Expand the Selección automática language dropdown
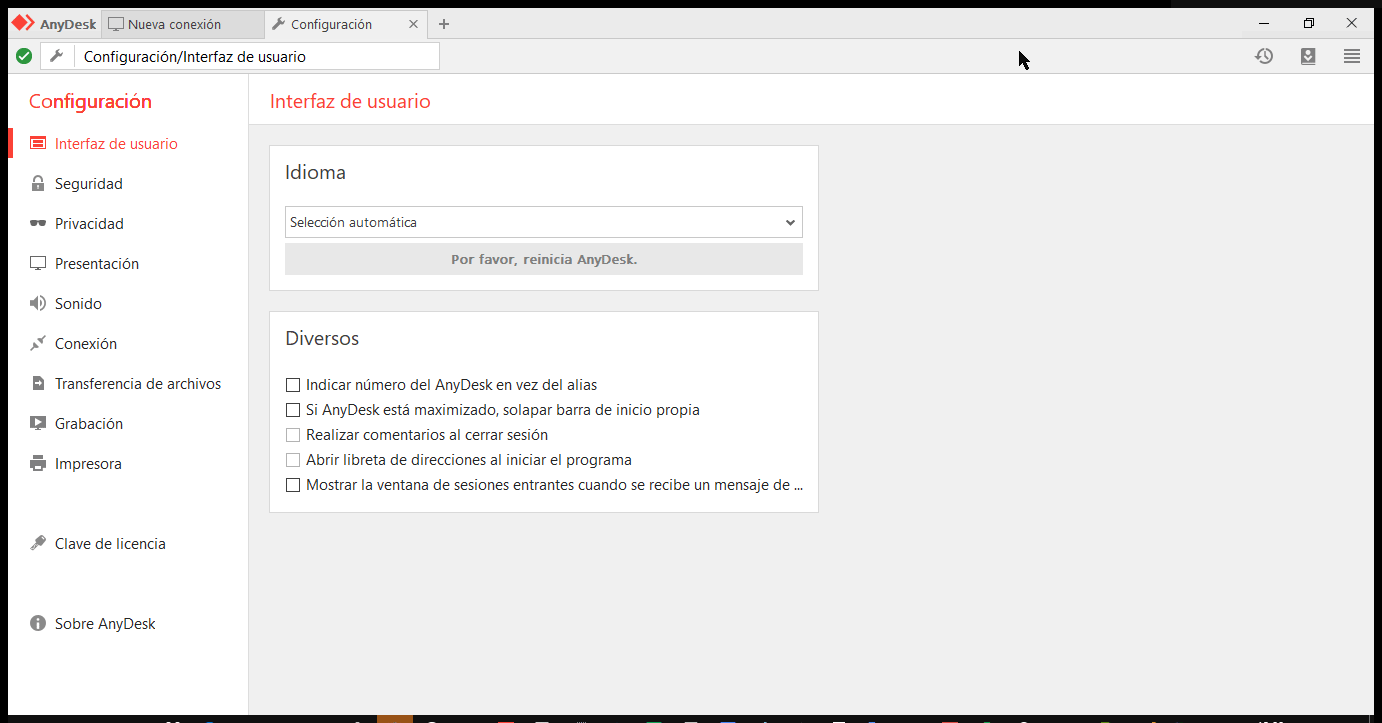This screenshot has height=723, width=1382. point(544,222)
